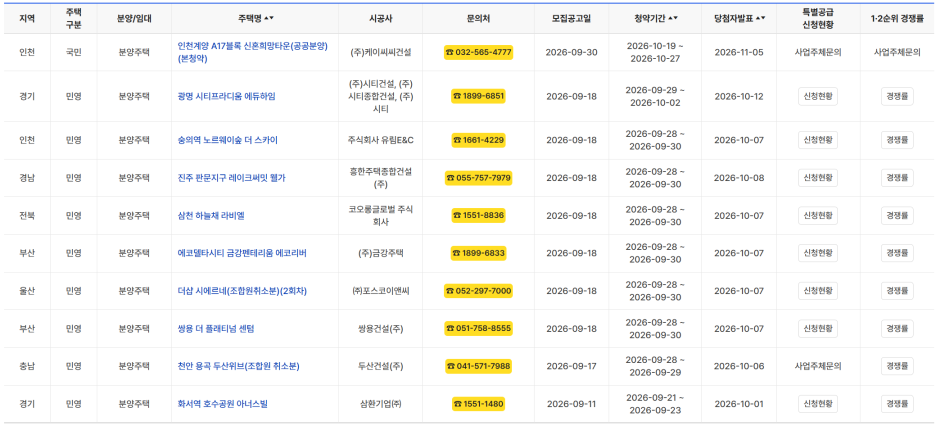This screenshot has height=426, width=936.
Task: Show 경쟁률 for 삼천 하늘채 라비엘
Action: click(897, 215)
